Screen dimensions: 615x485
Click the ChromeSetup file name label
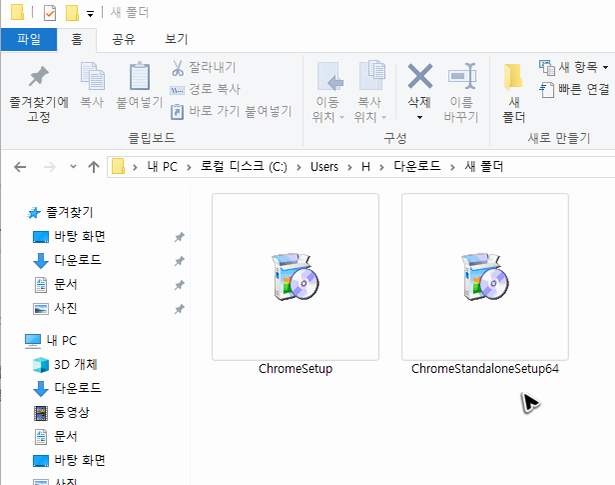pyautogui.click(x=295, y=369)
